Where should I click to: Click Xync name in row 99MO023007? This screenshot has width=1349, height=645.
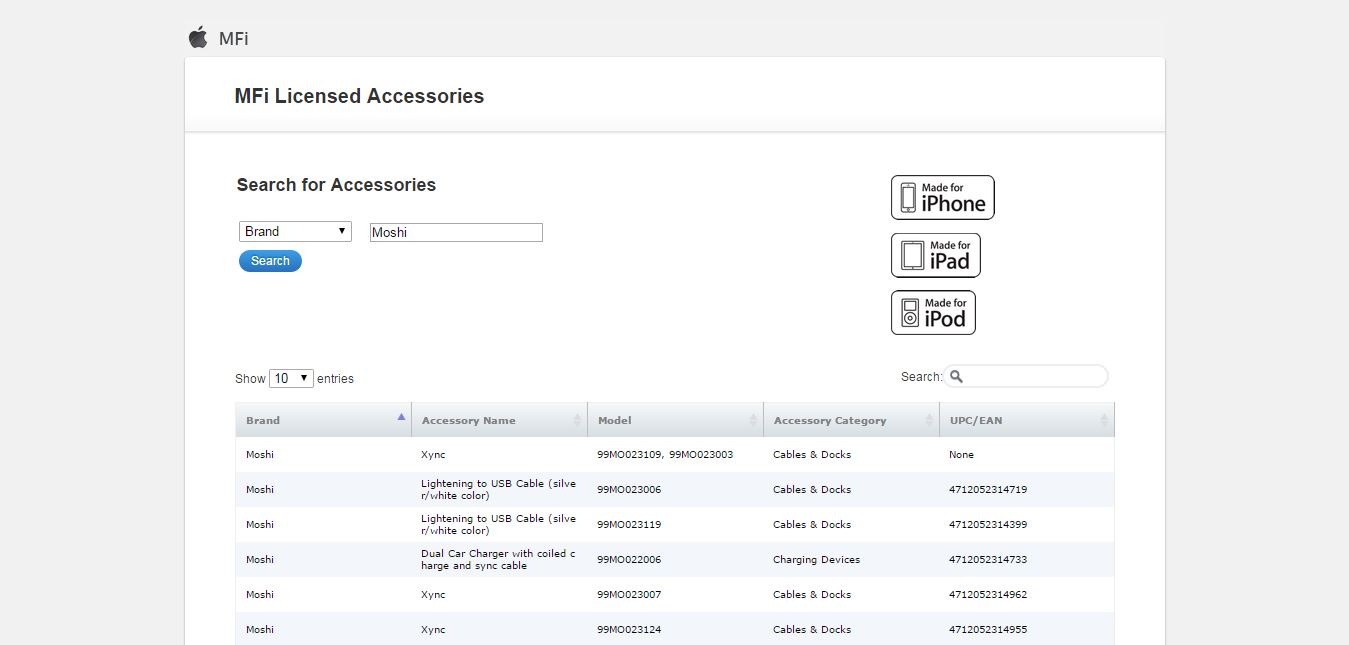(x=433, y=595)
